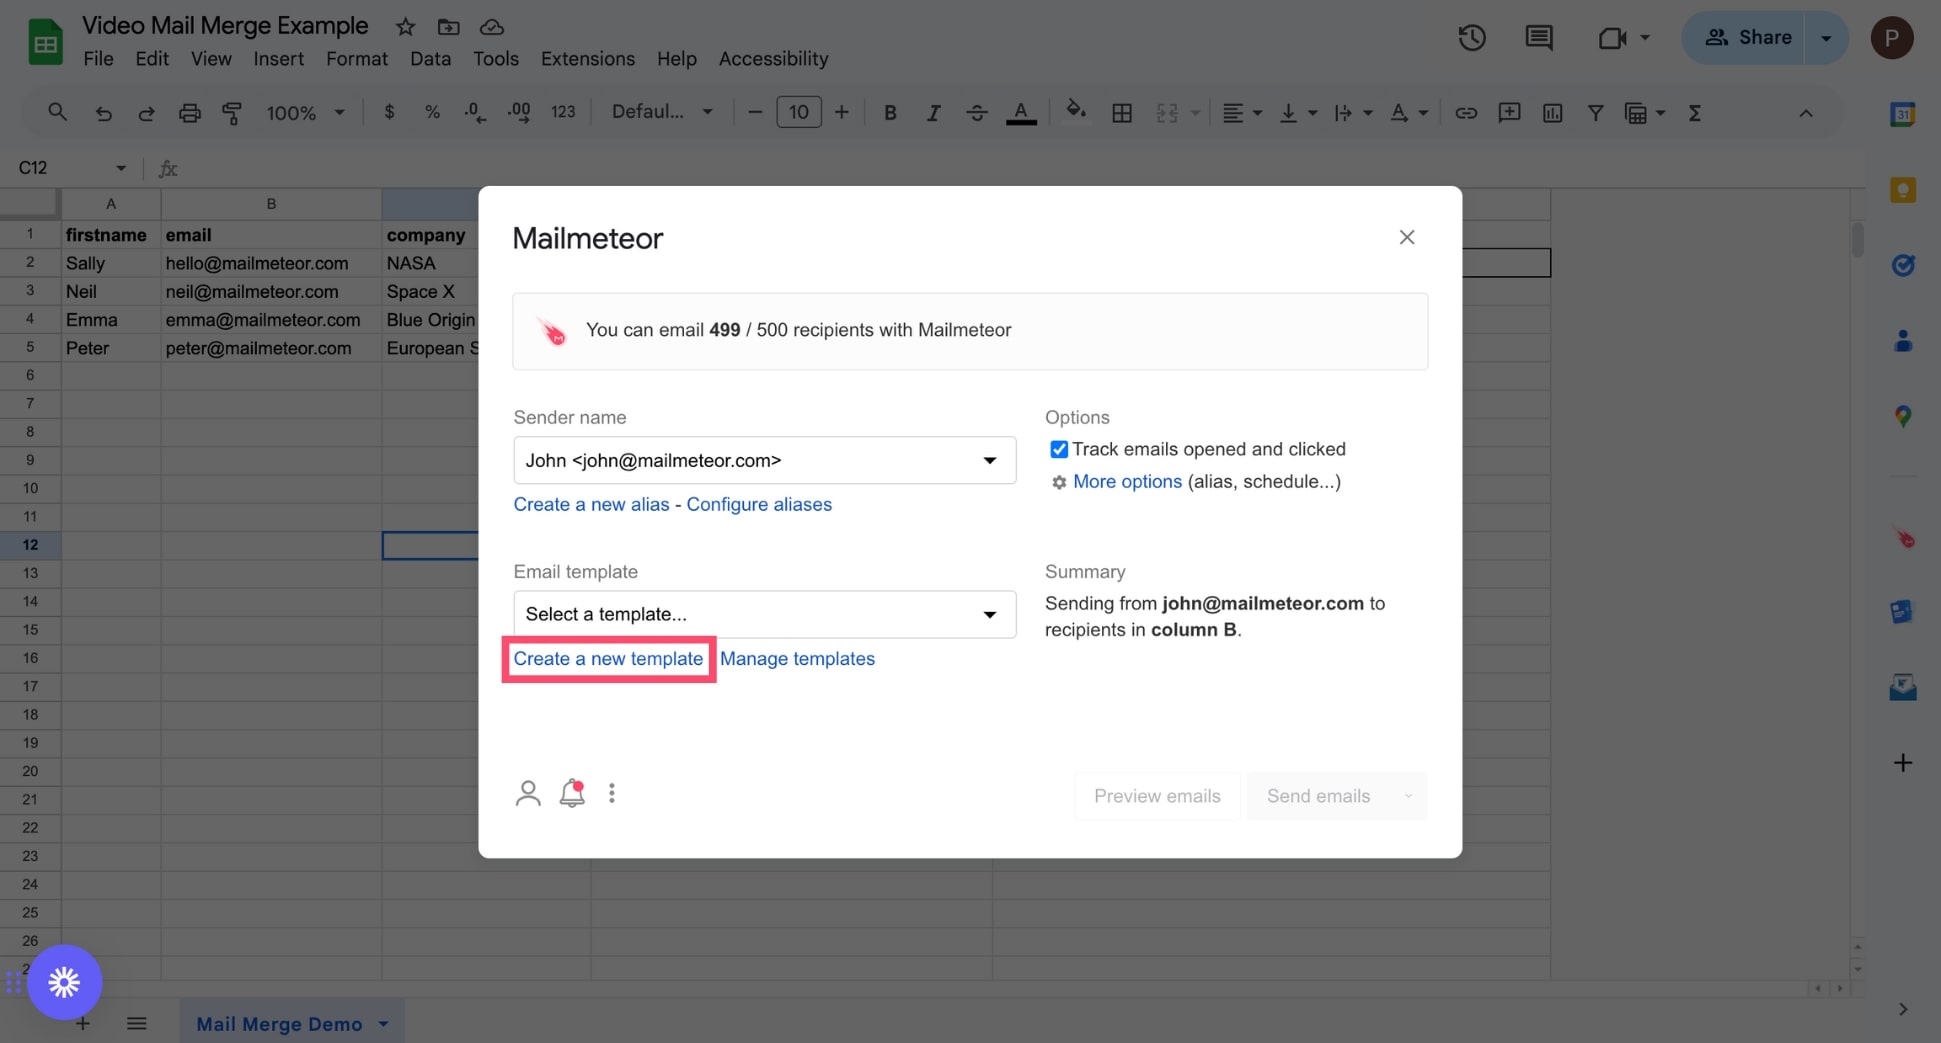The image size is (1941, 1043).
Task: Open the font family dropdown
Action: (x=662, y=112)
